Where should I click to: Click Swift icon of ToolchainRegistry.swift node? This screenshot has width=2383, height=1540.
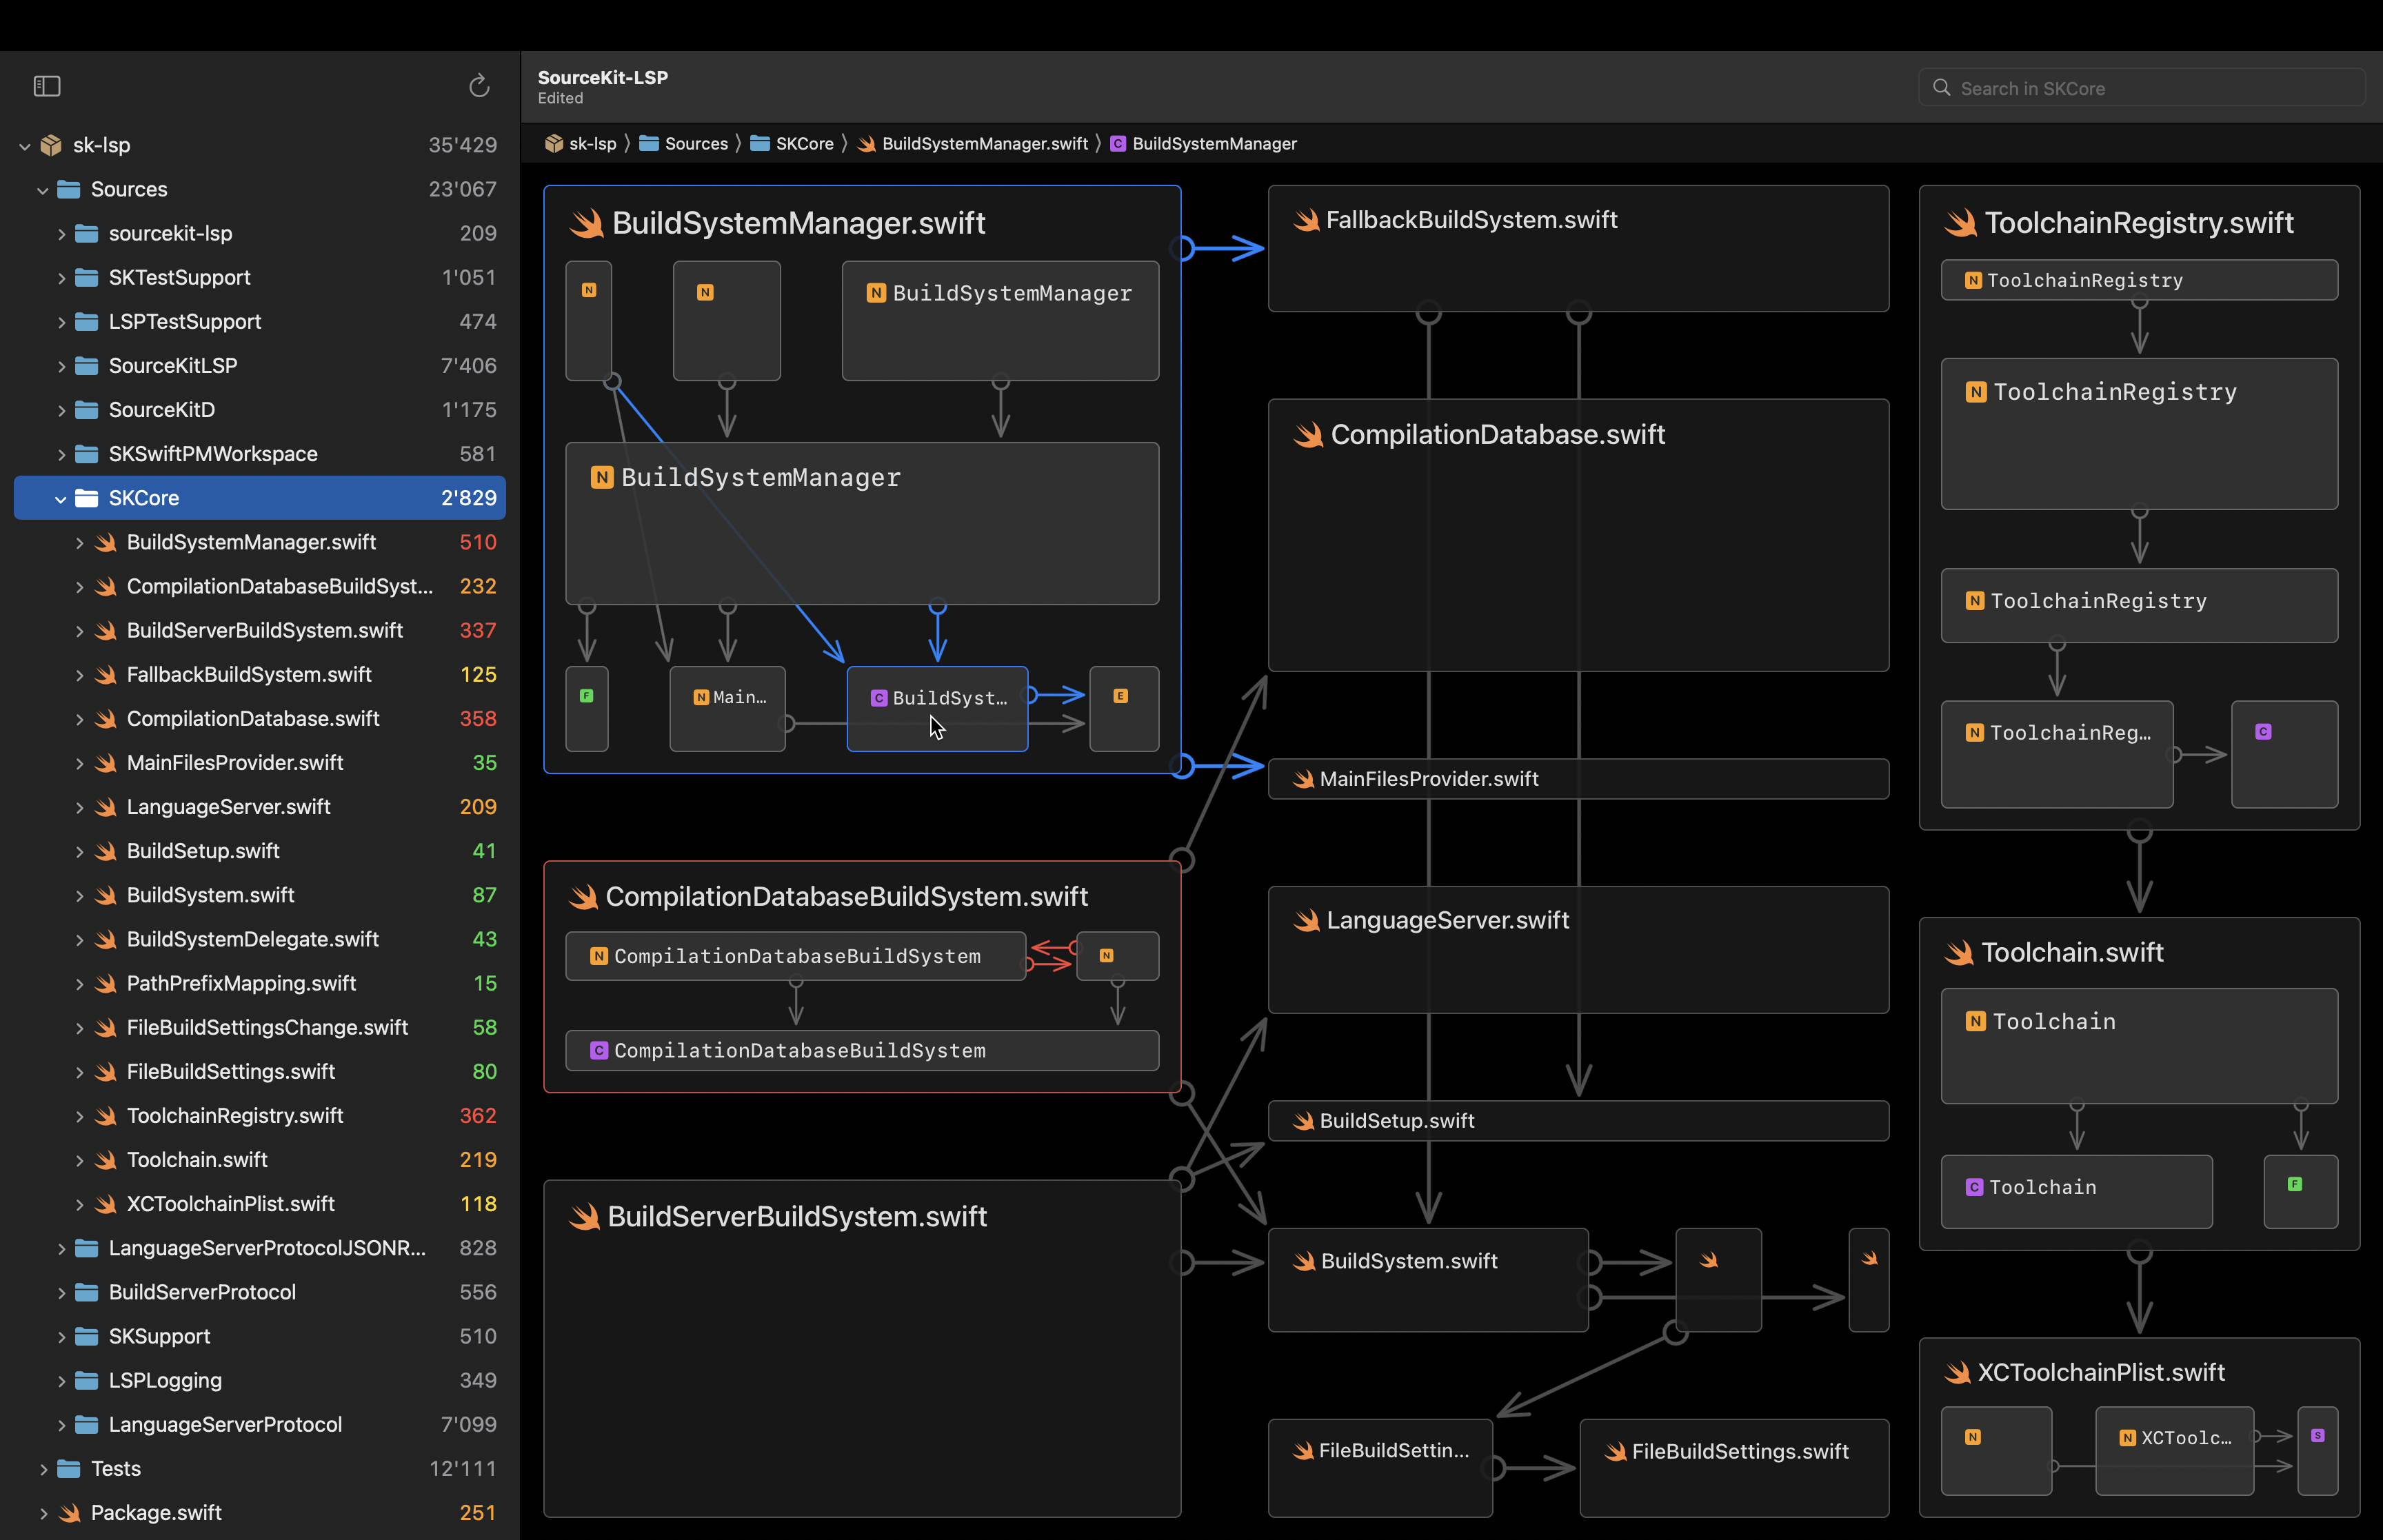pos(1960,223)
